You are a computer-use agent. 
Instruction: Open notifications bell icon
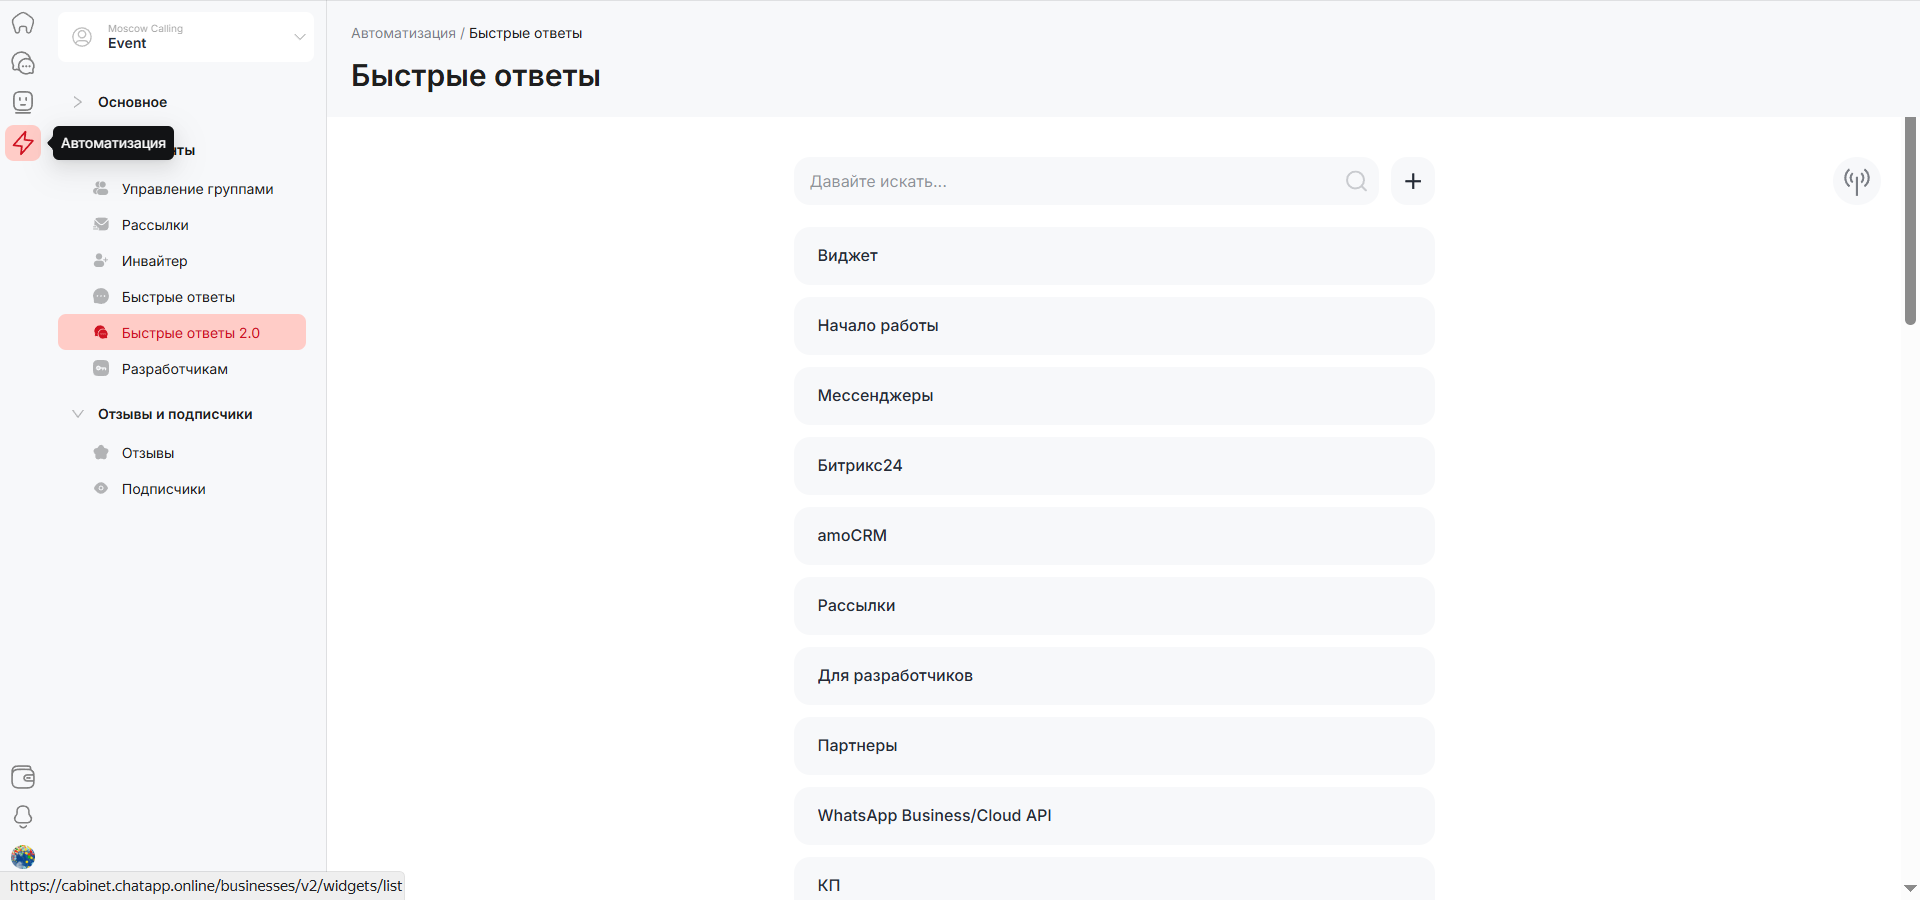point(23,817)
